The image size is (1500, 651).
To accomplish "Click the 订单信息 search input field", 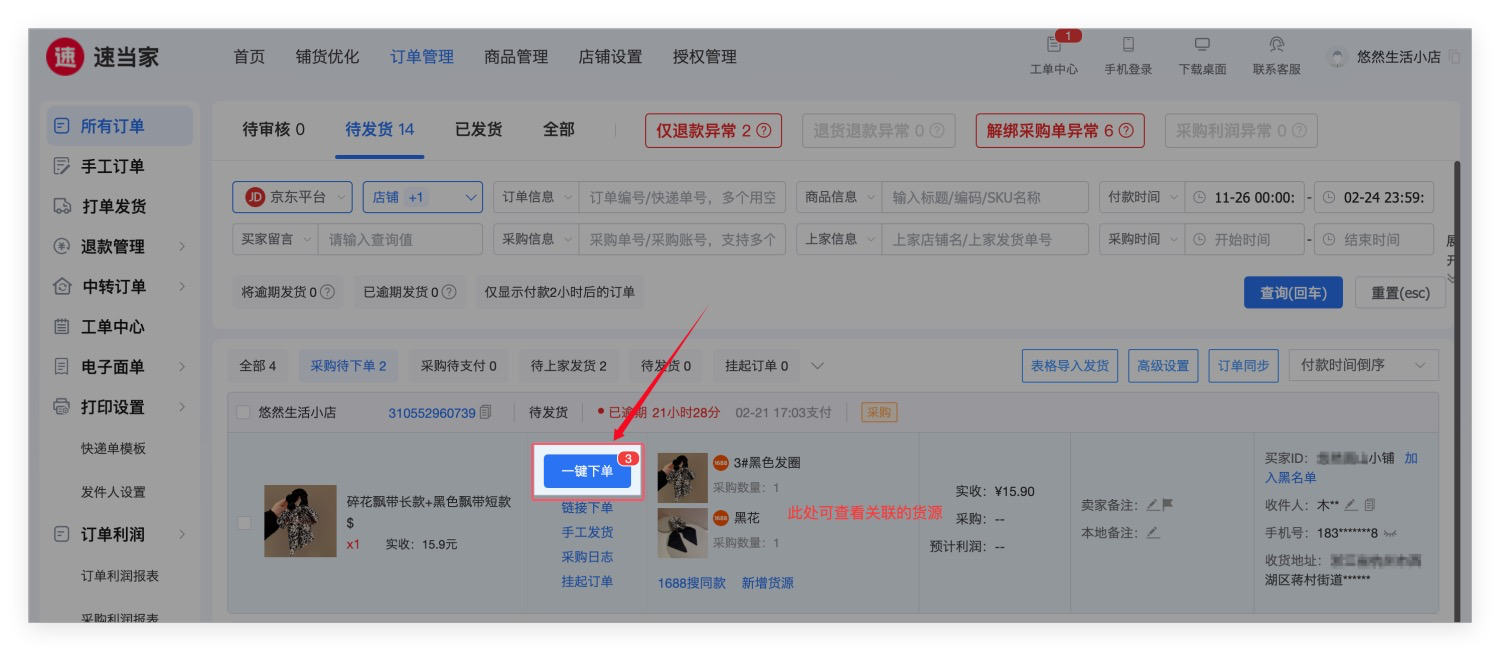I will click(682, 197).
